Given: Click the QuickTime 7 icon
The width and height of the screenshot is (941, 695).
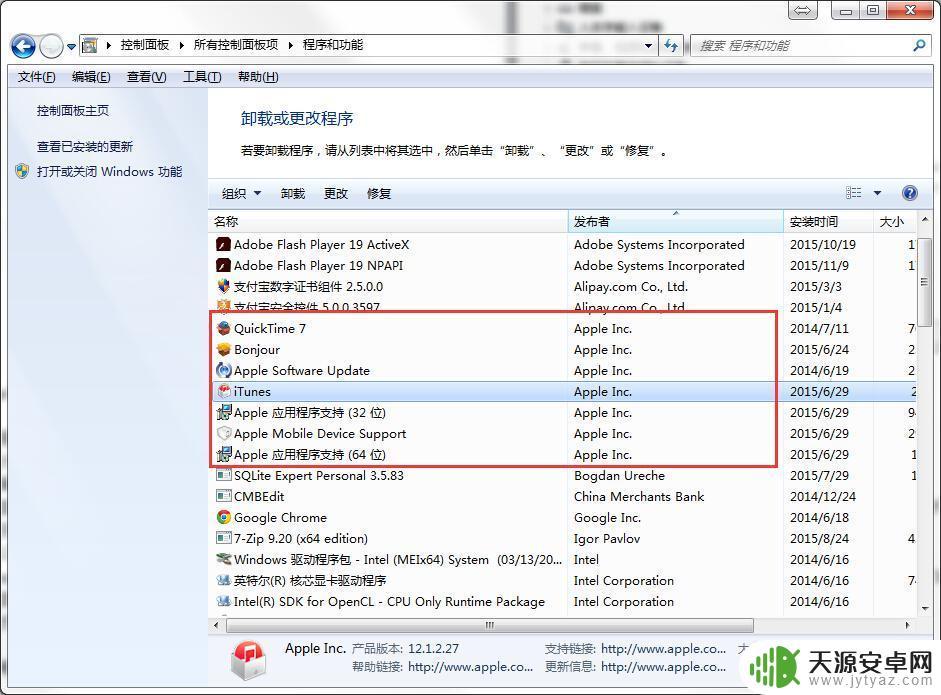Looking at the screenshot, I should point(223,328).
